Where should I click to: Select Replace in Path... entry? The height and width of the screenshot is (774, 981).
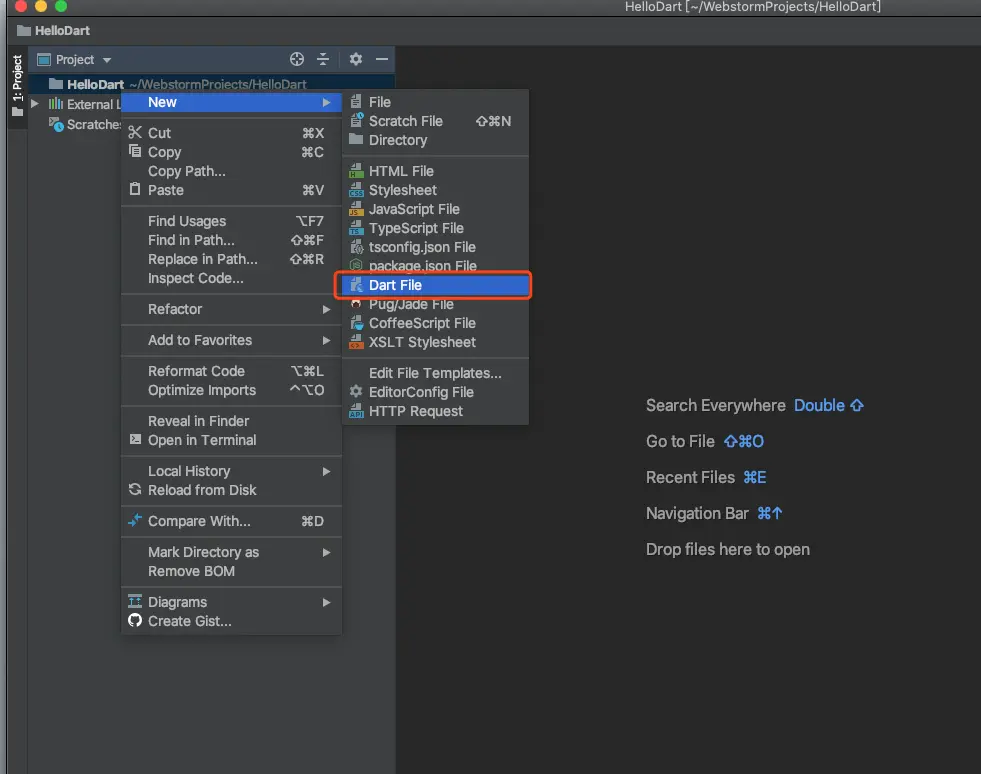coord(231,259)
